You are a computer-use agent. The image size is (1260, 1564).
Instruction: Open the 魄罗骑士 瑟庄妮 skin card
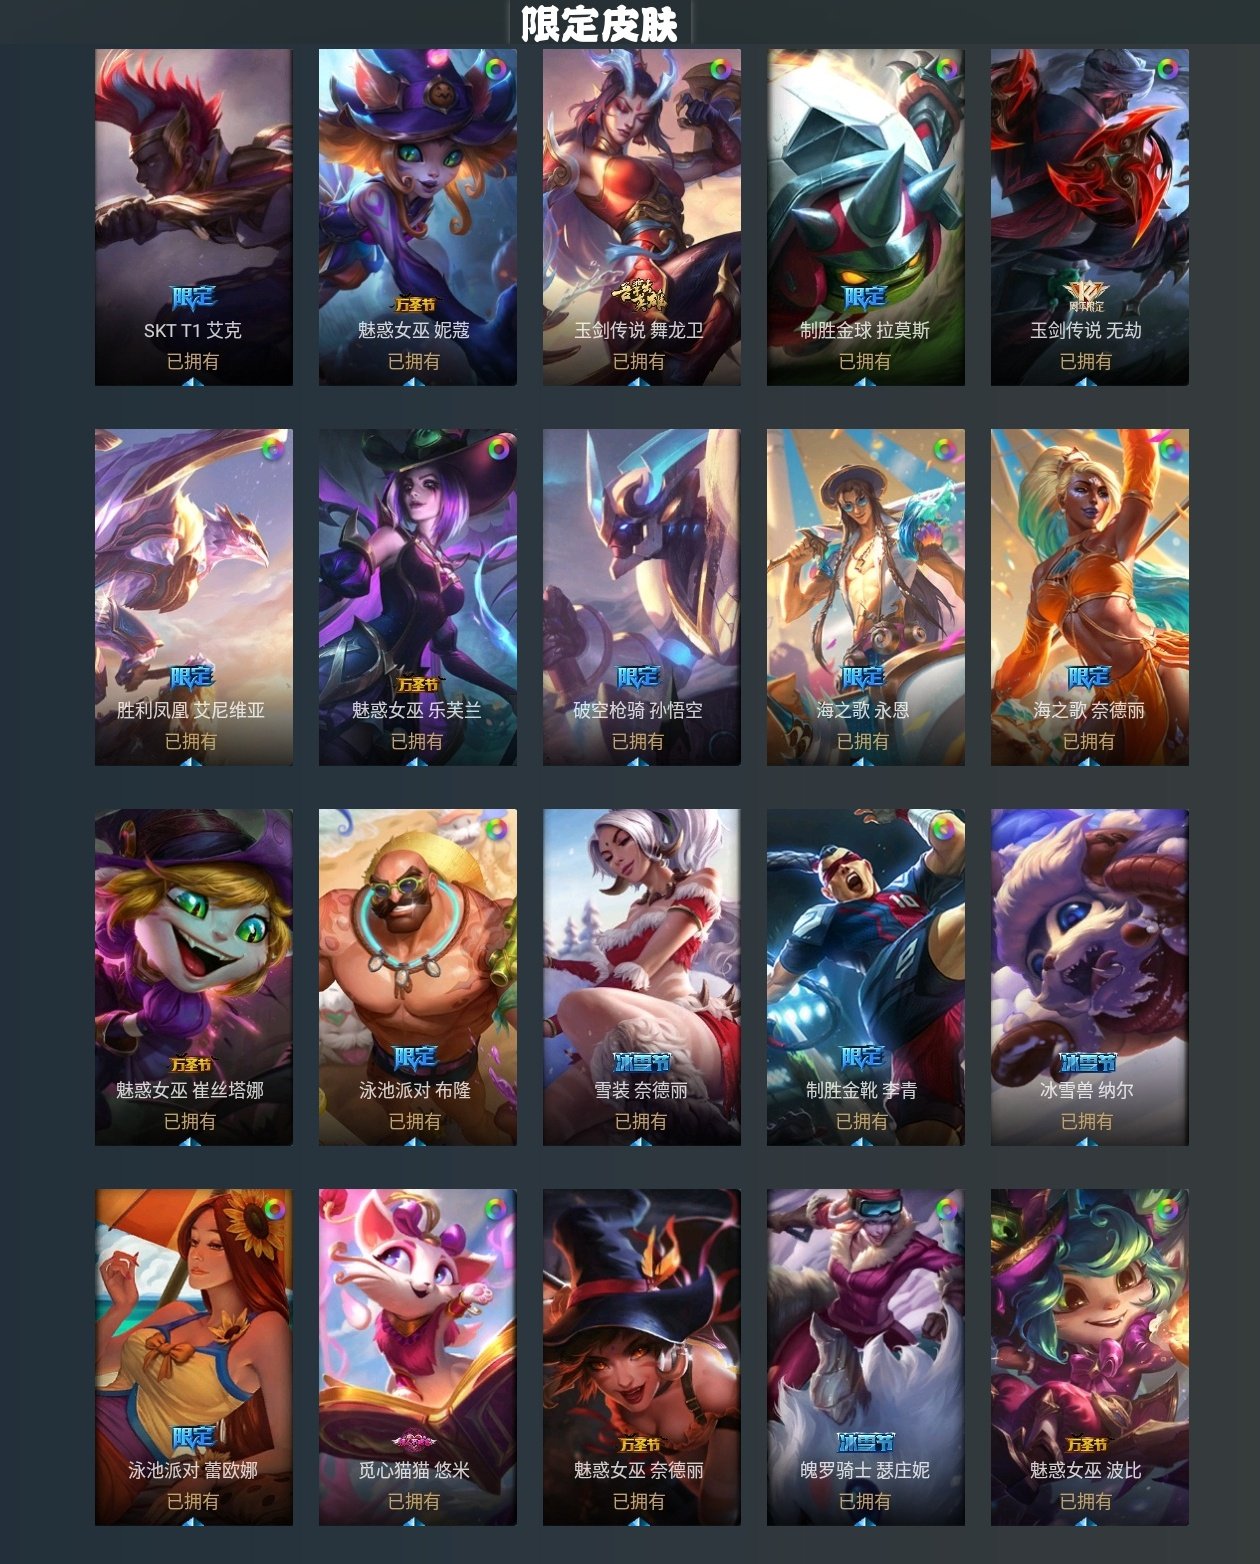click(x=866, y=1357)
